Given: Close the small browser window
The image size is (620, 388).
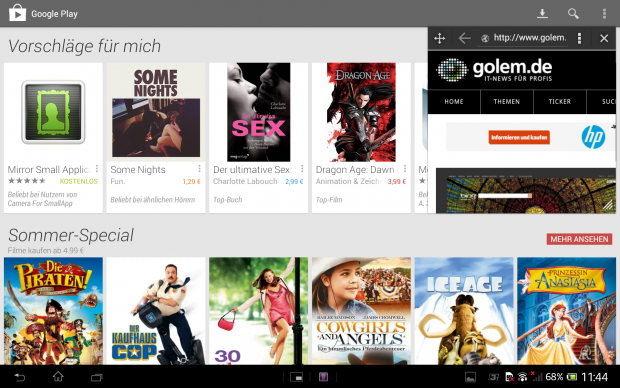Looking at the screenshot, I should pos(604,38).
